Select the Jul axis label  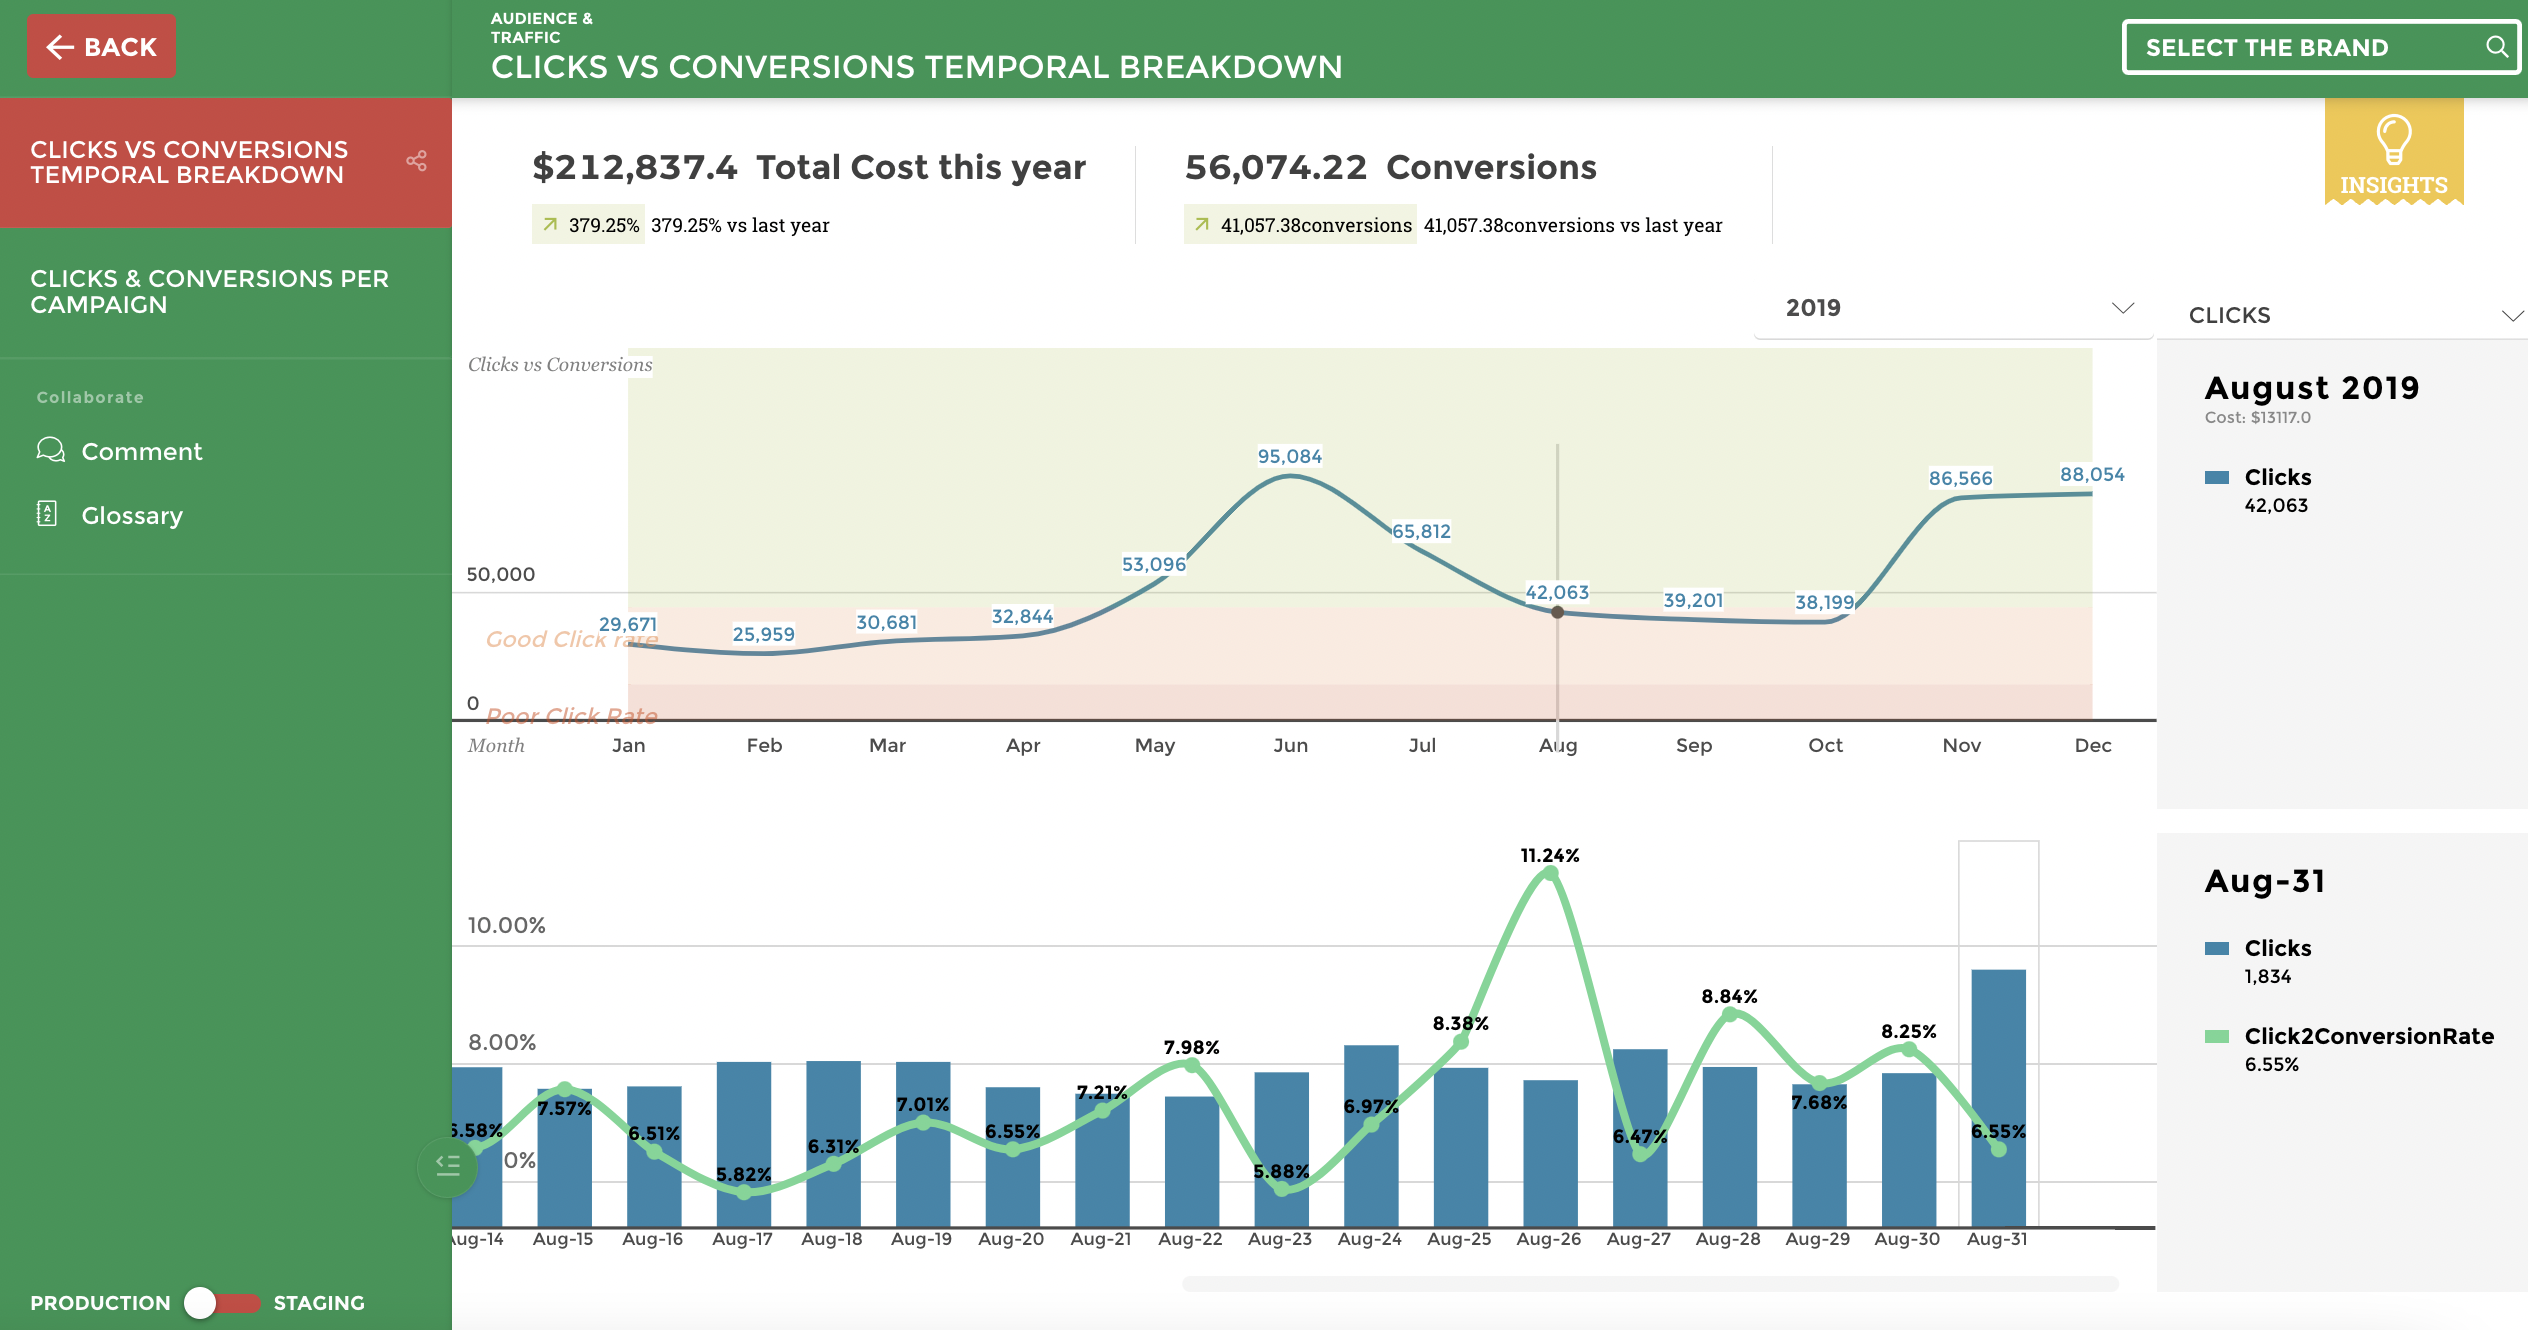[1422, 745]
